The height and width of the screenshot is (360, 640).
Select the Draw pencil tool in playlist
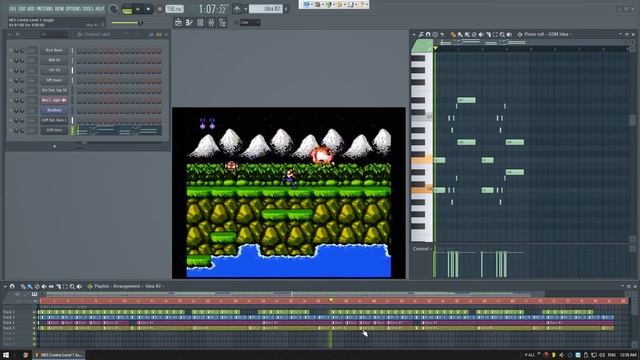pyautogui.click(x=23, y=287)
